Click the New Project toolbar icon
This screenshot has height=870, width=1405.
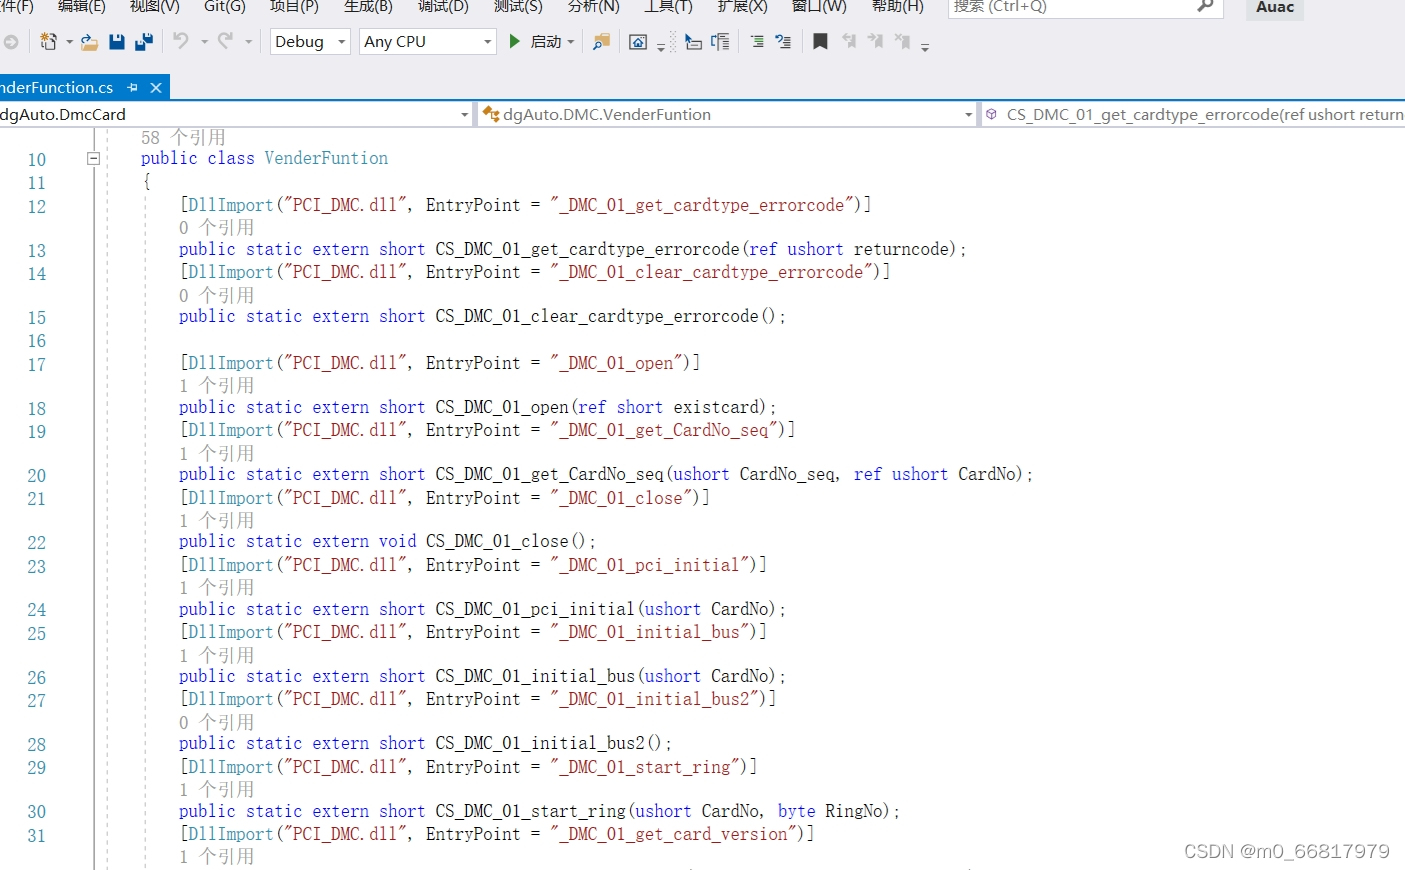coord(48,41)
